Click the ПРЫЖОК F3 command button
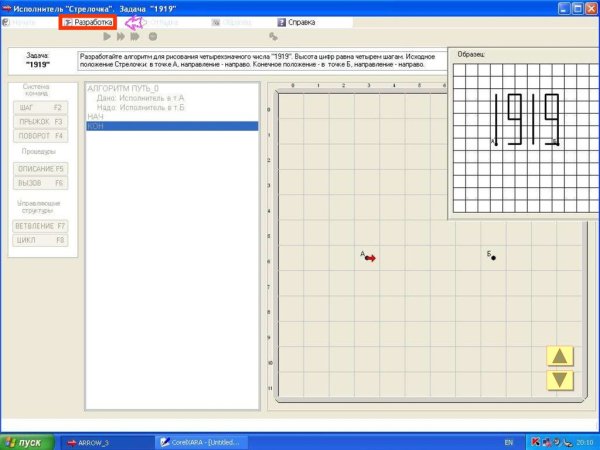Viewport: 600px width, 450px height. (x=40, y=121)
